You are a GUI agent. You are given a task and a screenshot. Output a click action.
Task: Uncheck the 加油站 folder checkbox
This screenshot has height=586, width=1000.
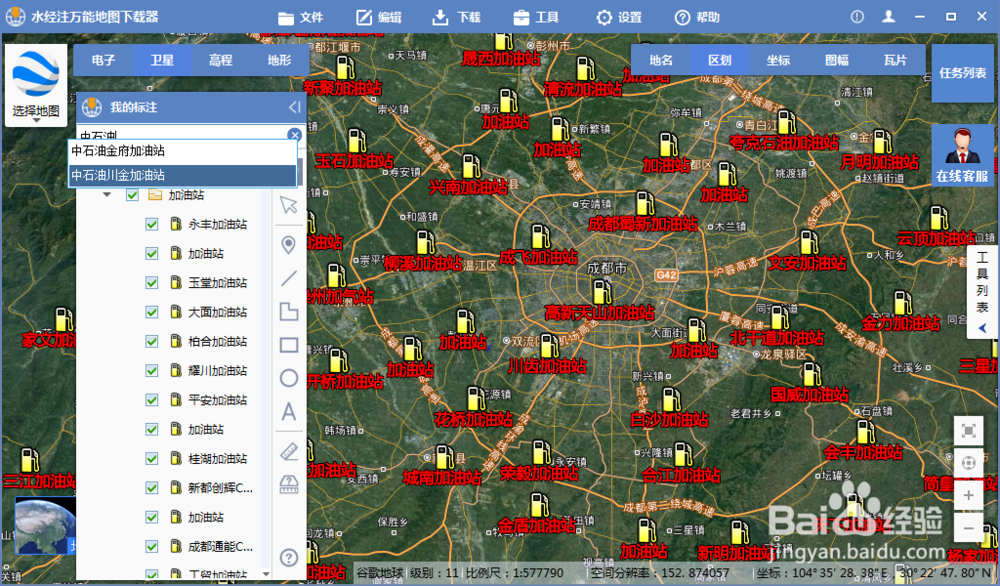(132, 194)
